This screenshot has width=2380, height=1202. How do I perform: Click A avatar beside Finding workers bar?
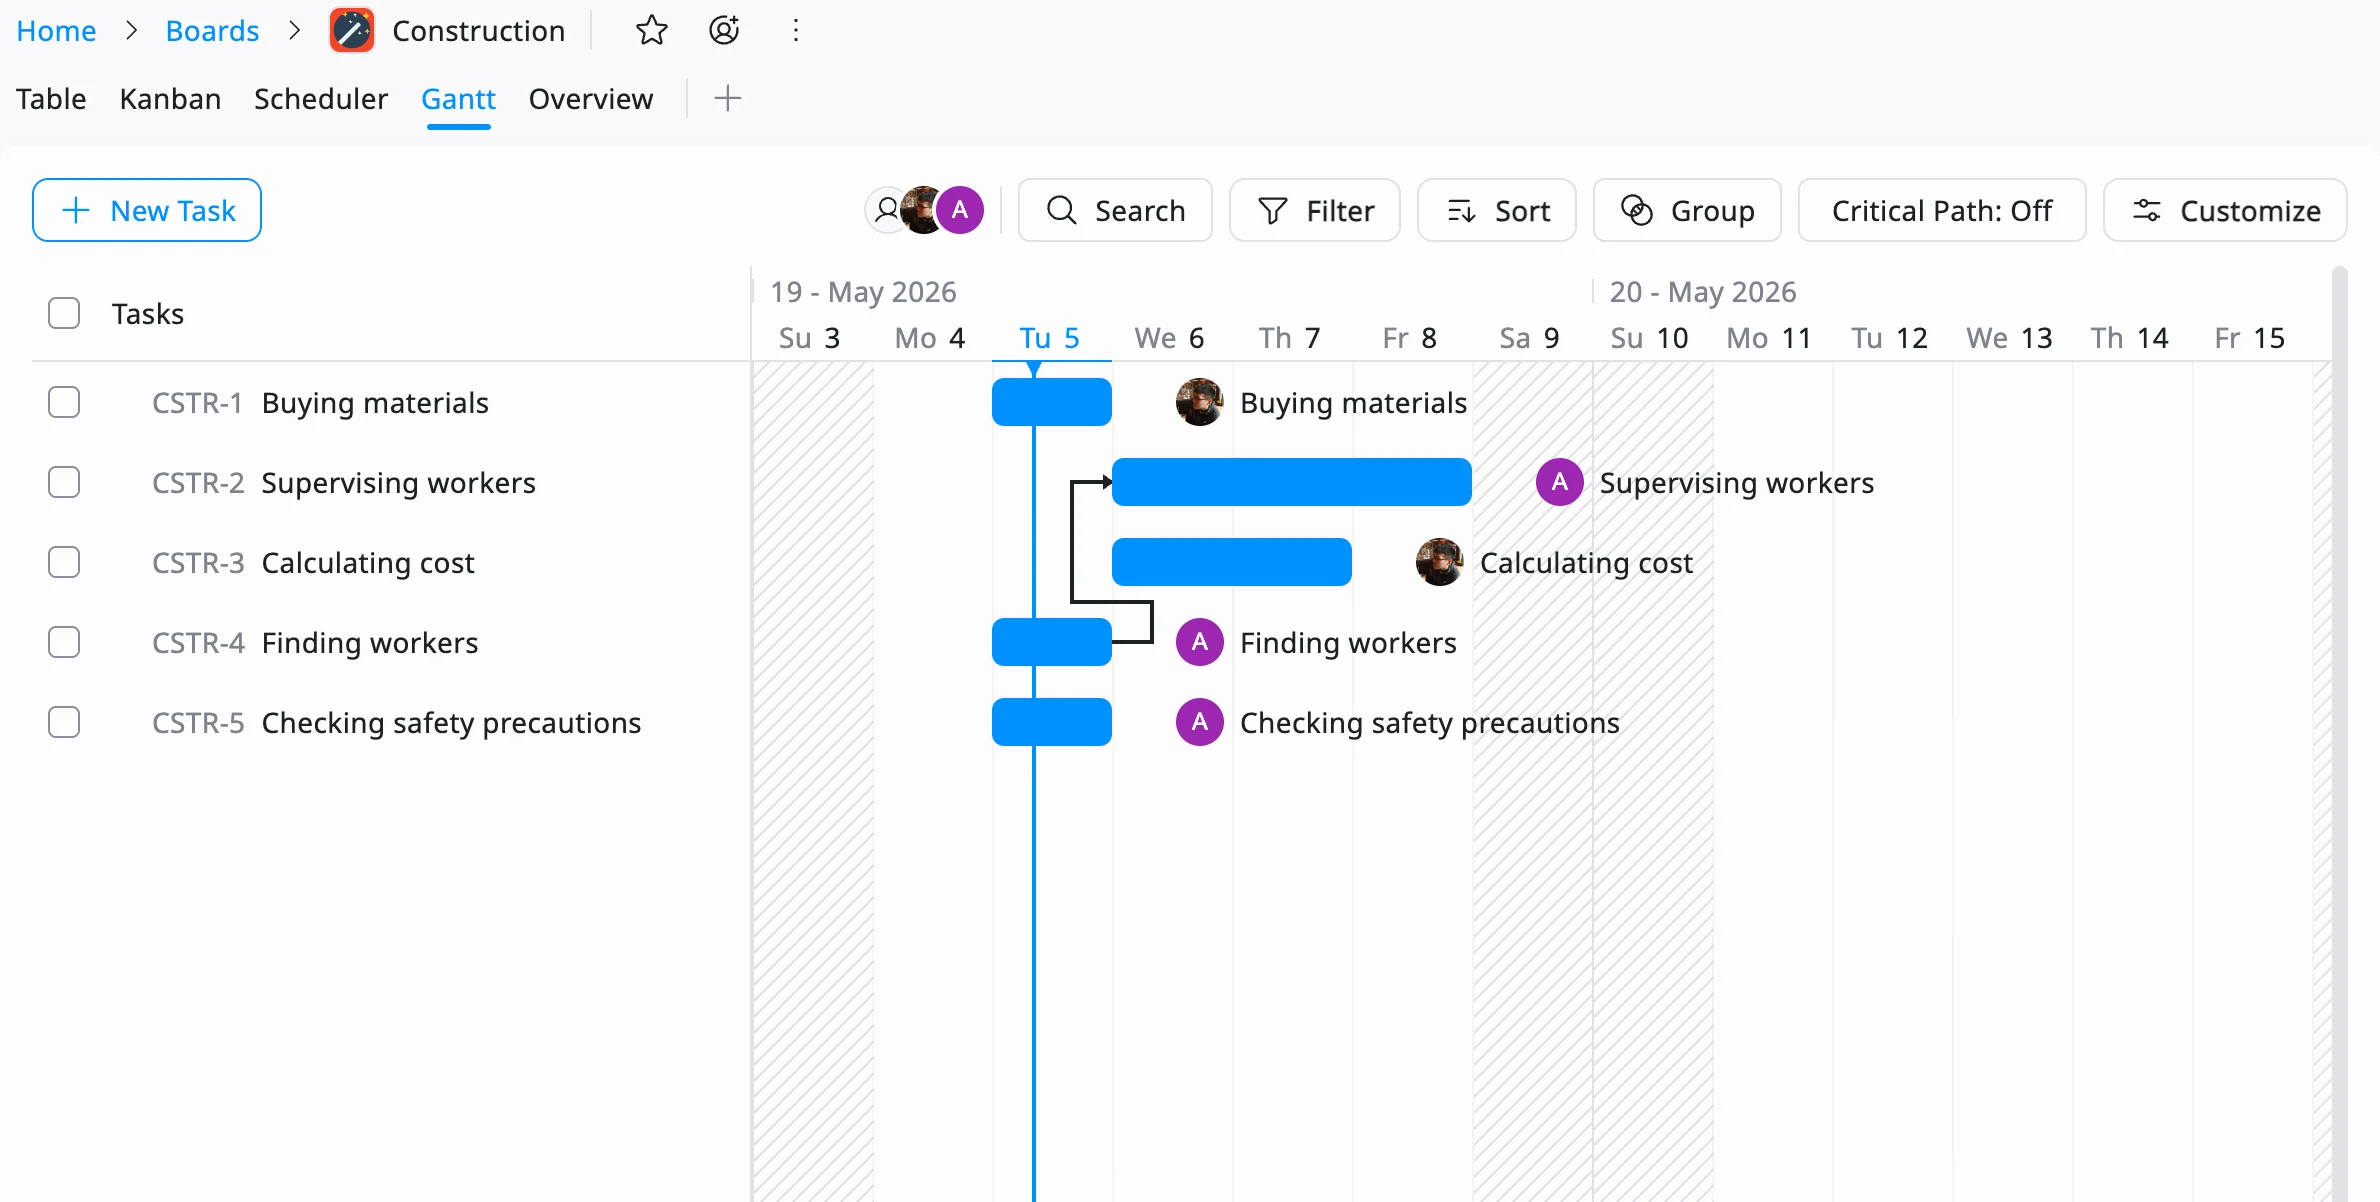pos(1200,642)
